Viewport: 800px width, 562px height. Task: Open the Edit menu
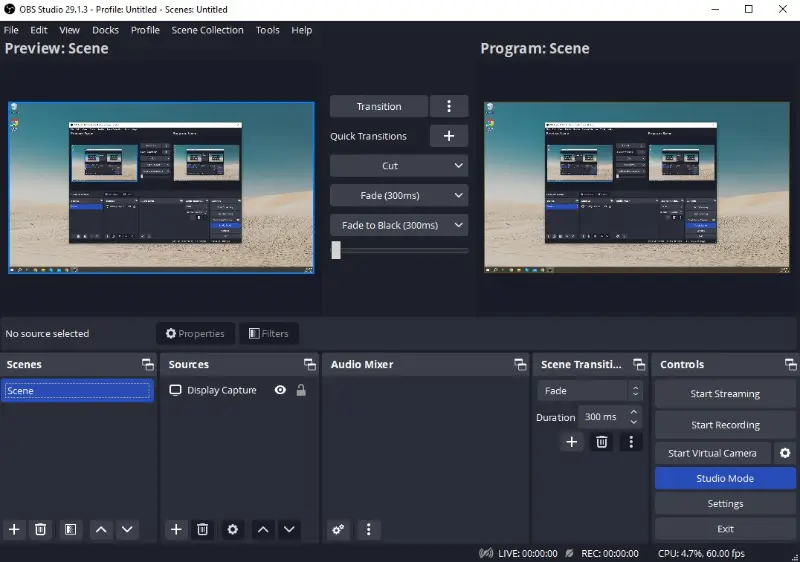(x=39, y=30)
